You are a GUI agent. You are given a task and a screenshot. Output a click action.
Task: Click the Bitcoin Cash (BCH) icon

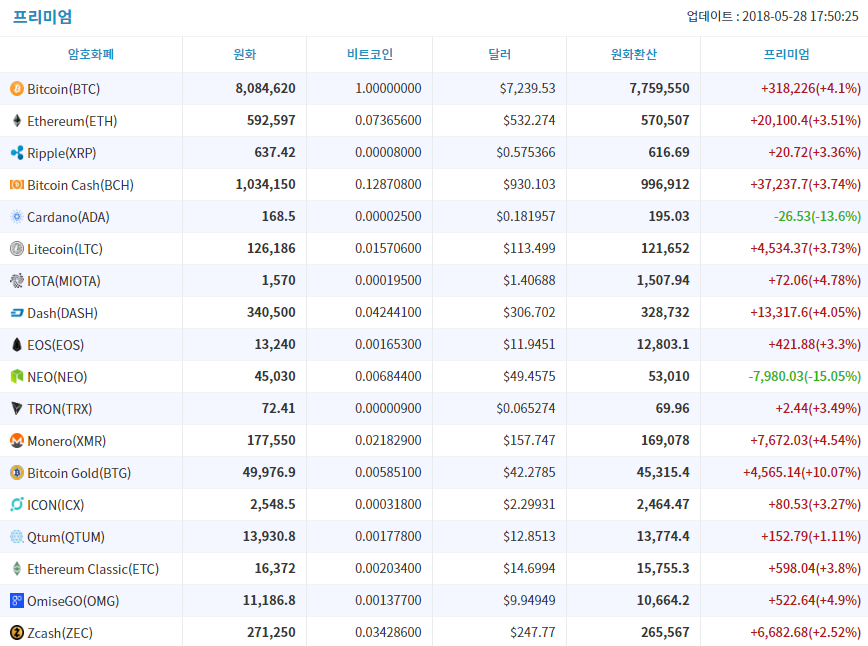[17, 184]
